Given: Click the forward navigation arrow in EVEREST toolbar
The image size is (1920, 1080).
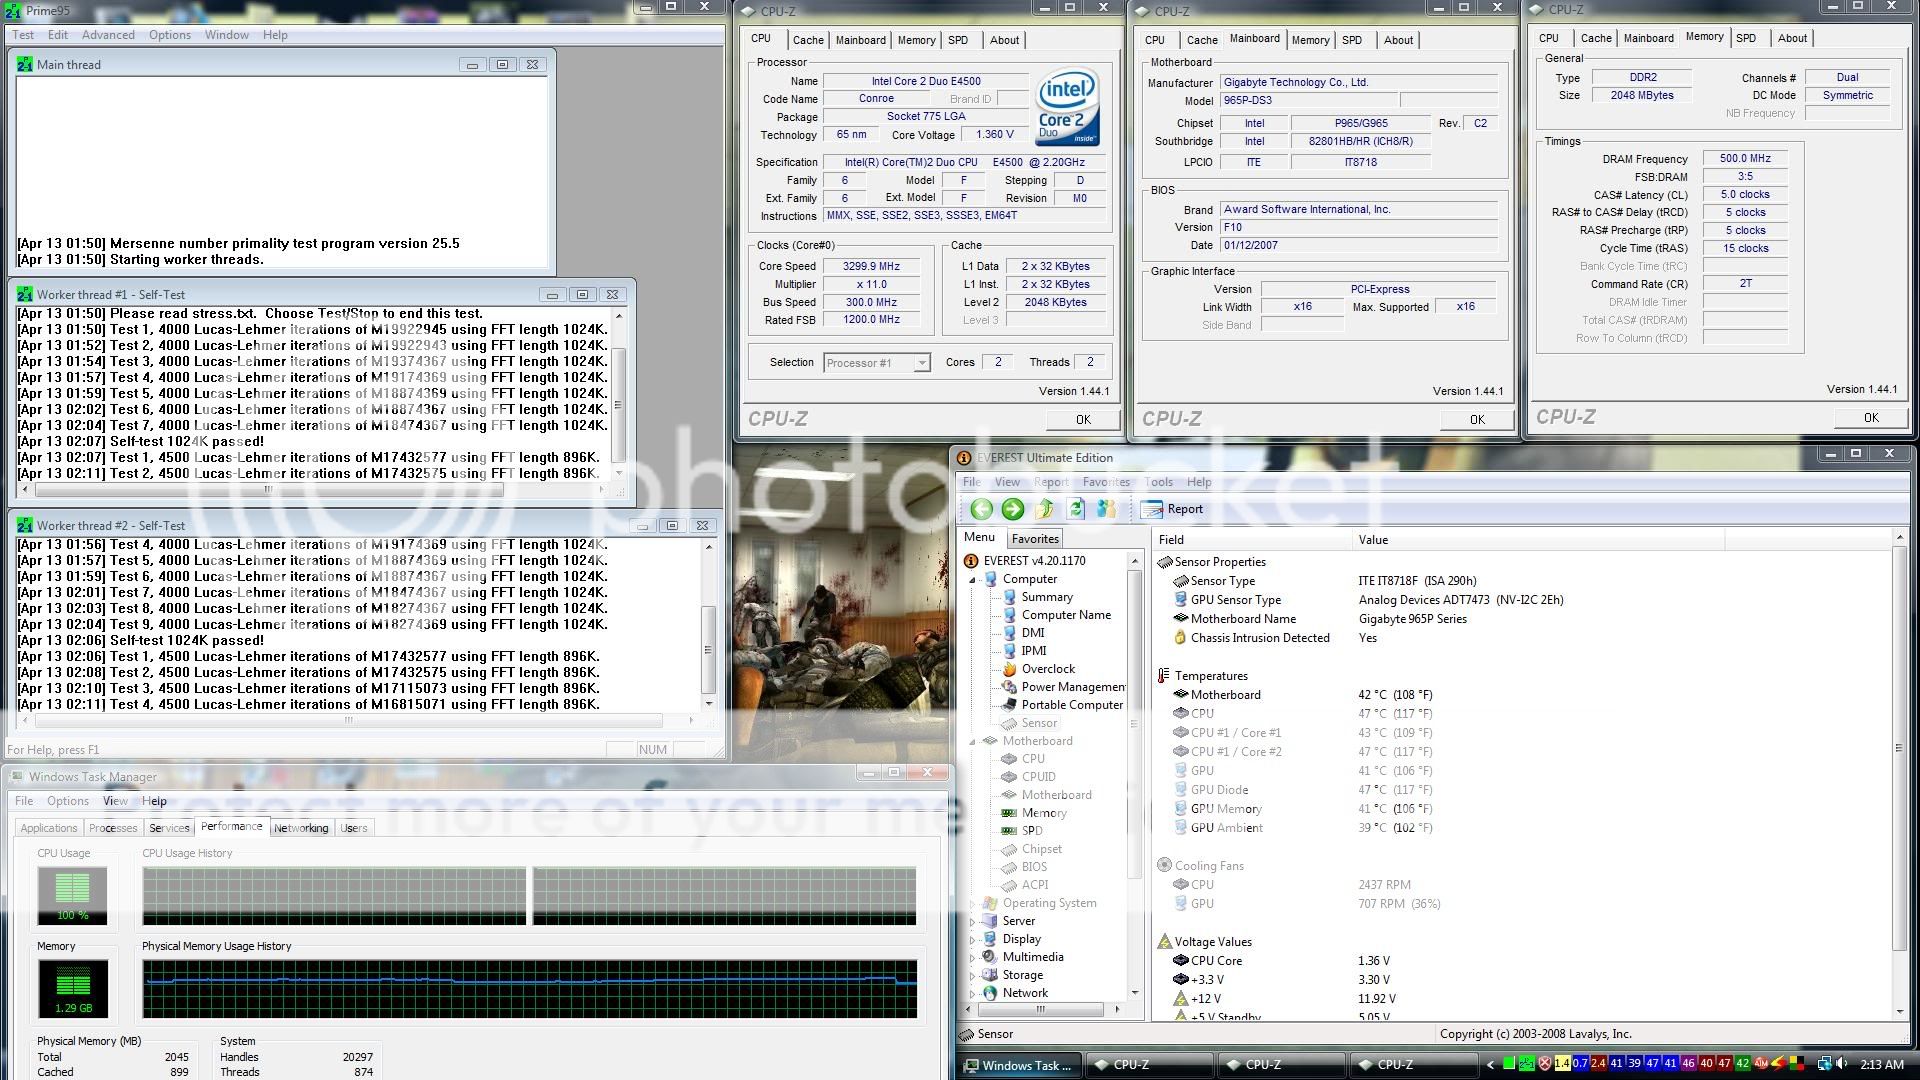Looking at the screenshot, I should (x=1012, y=509).
